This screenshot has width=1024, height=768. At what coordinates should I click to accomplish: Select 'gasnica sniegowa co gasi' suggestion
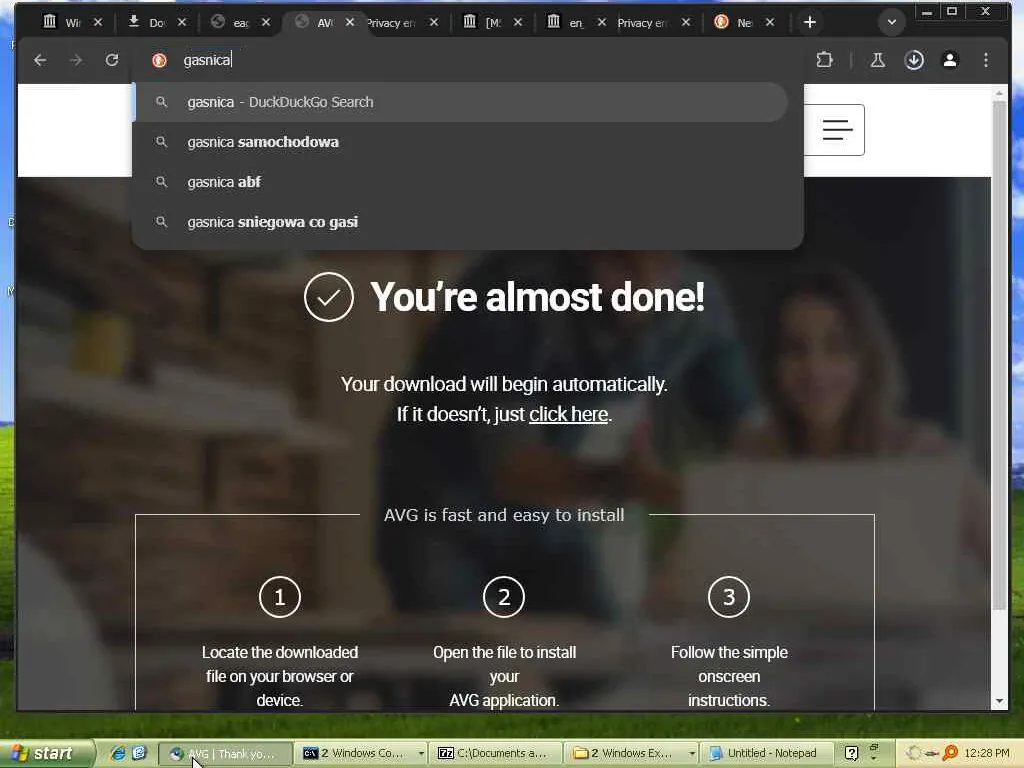tap(461, 222)
